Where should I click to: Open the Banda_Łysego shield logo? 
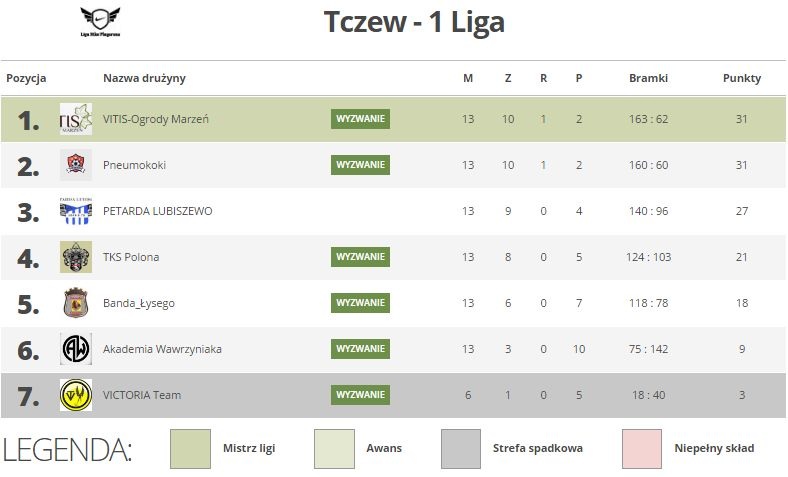point(76,303)
